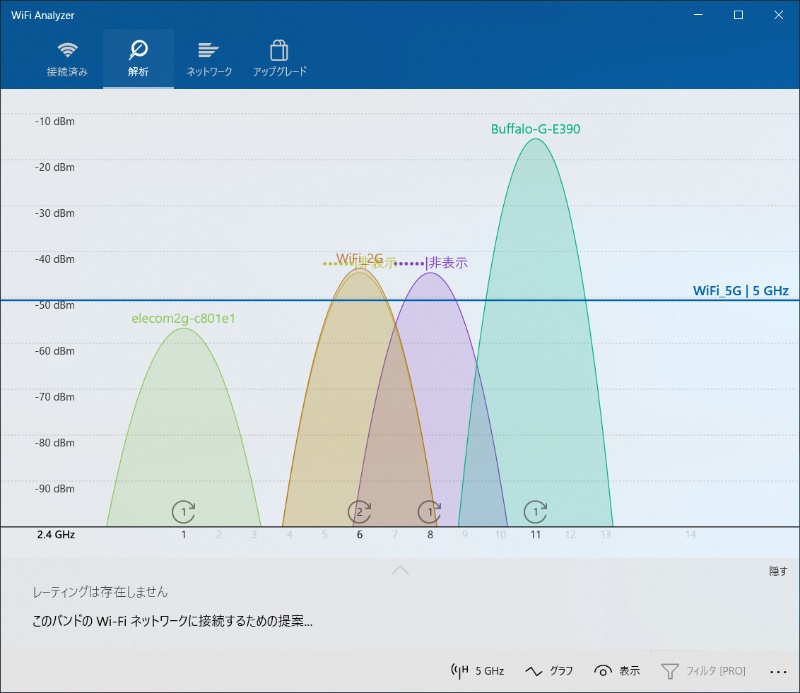Image resolution: width=800 pixels, height=693 pixels.
Task: Click the refresh badge on channel 11
Action: pos(536,510)
